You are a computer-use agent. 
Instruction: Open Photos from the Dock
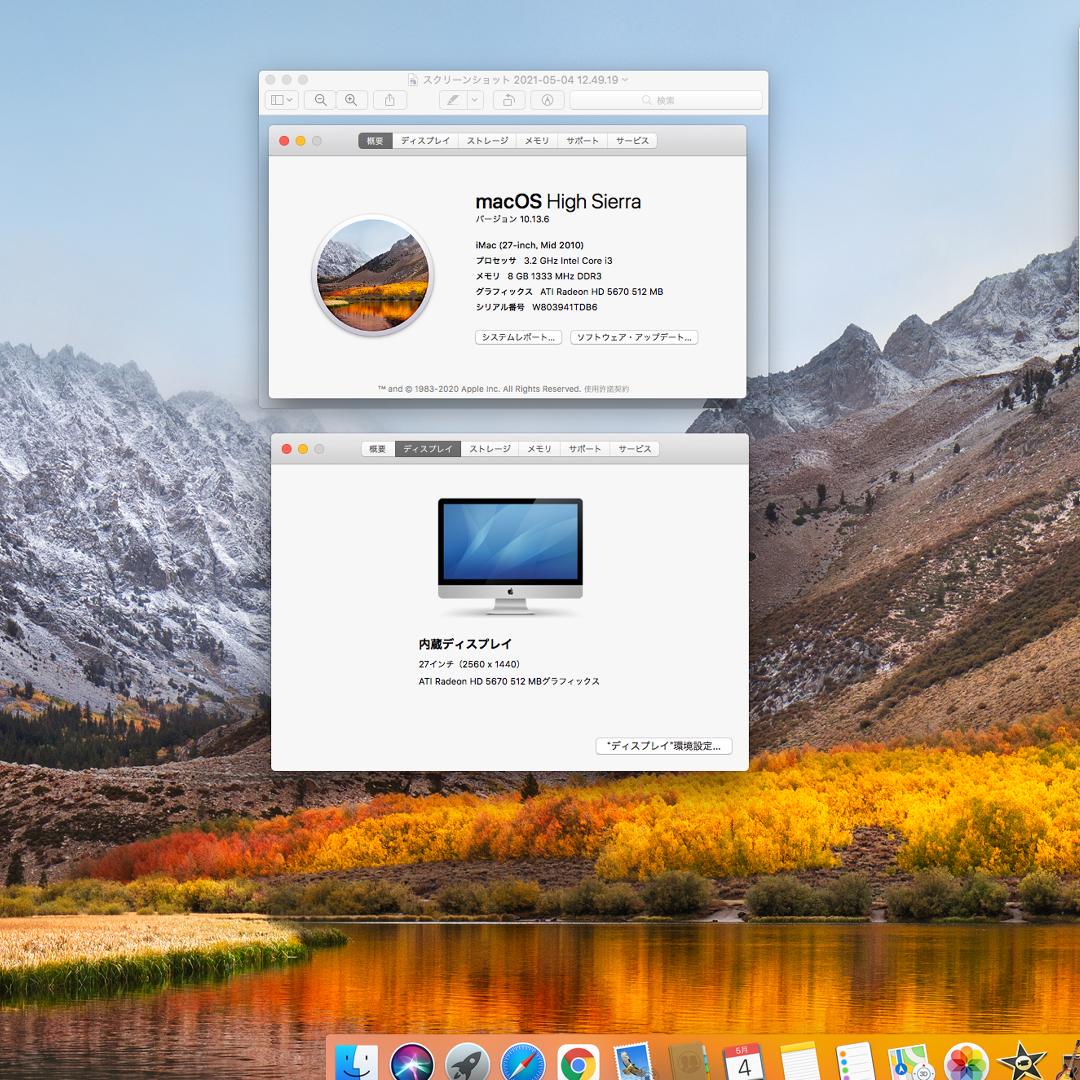(965, 1063)
